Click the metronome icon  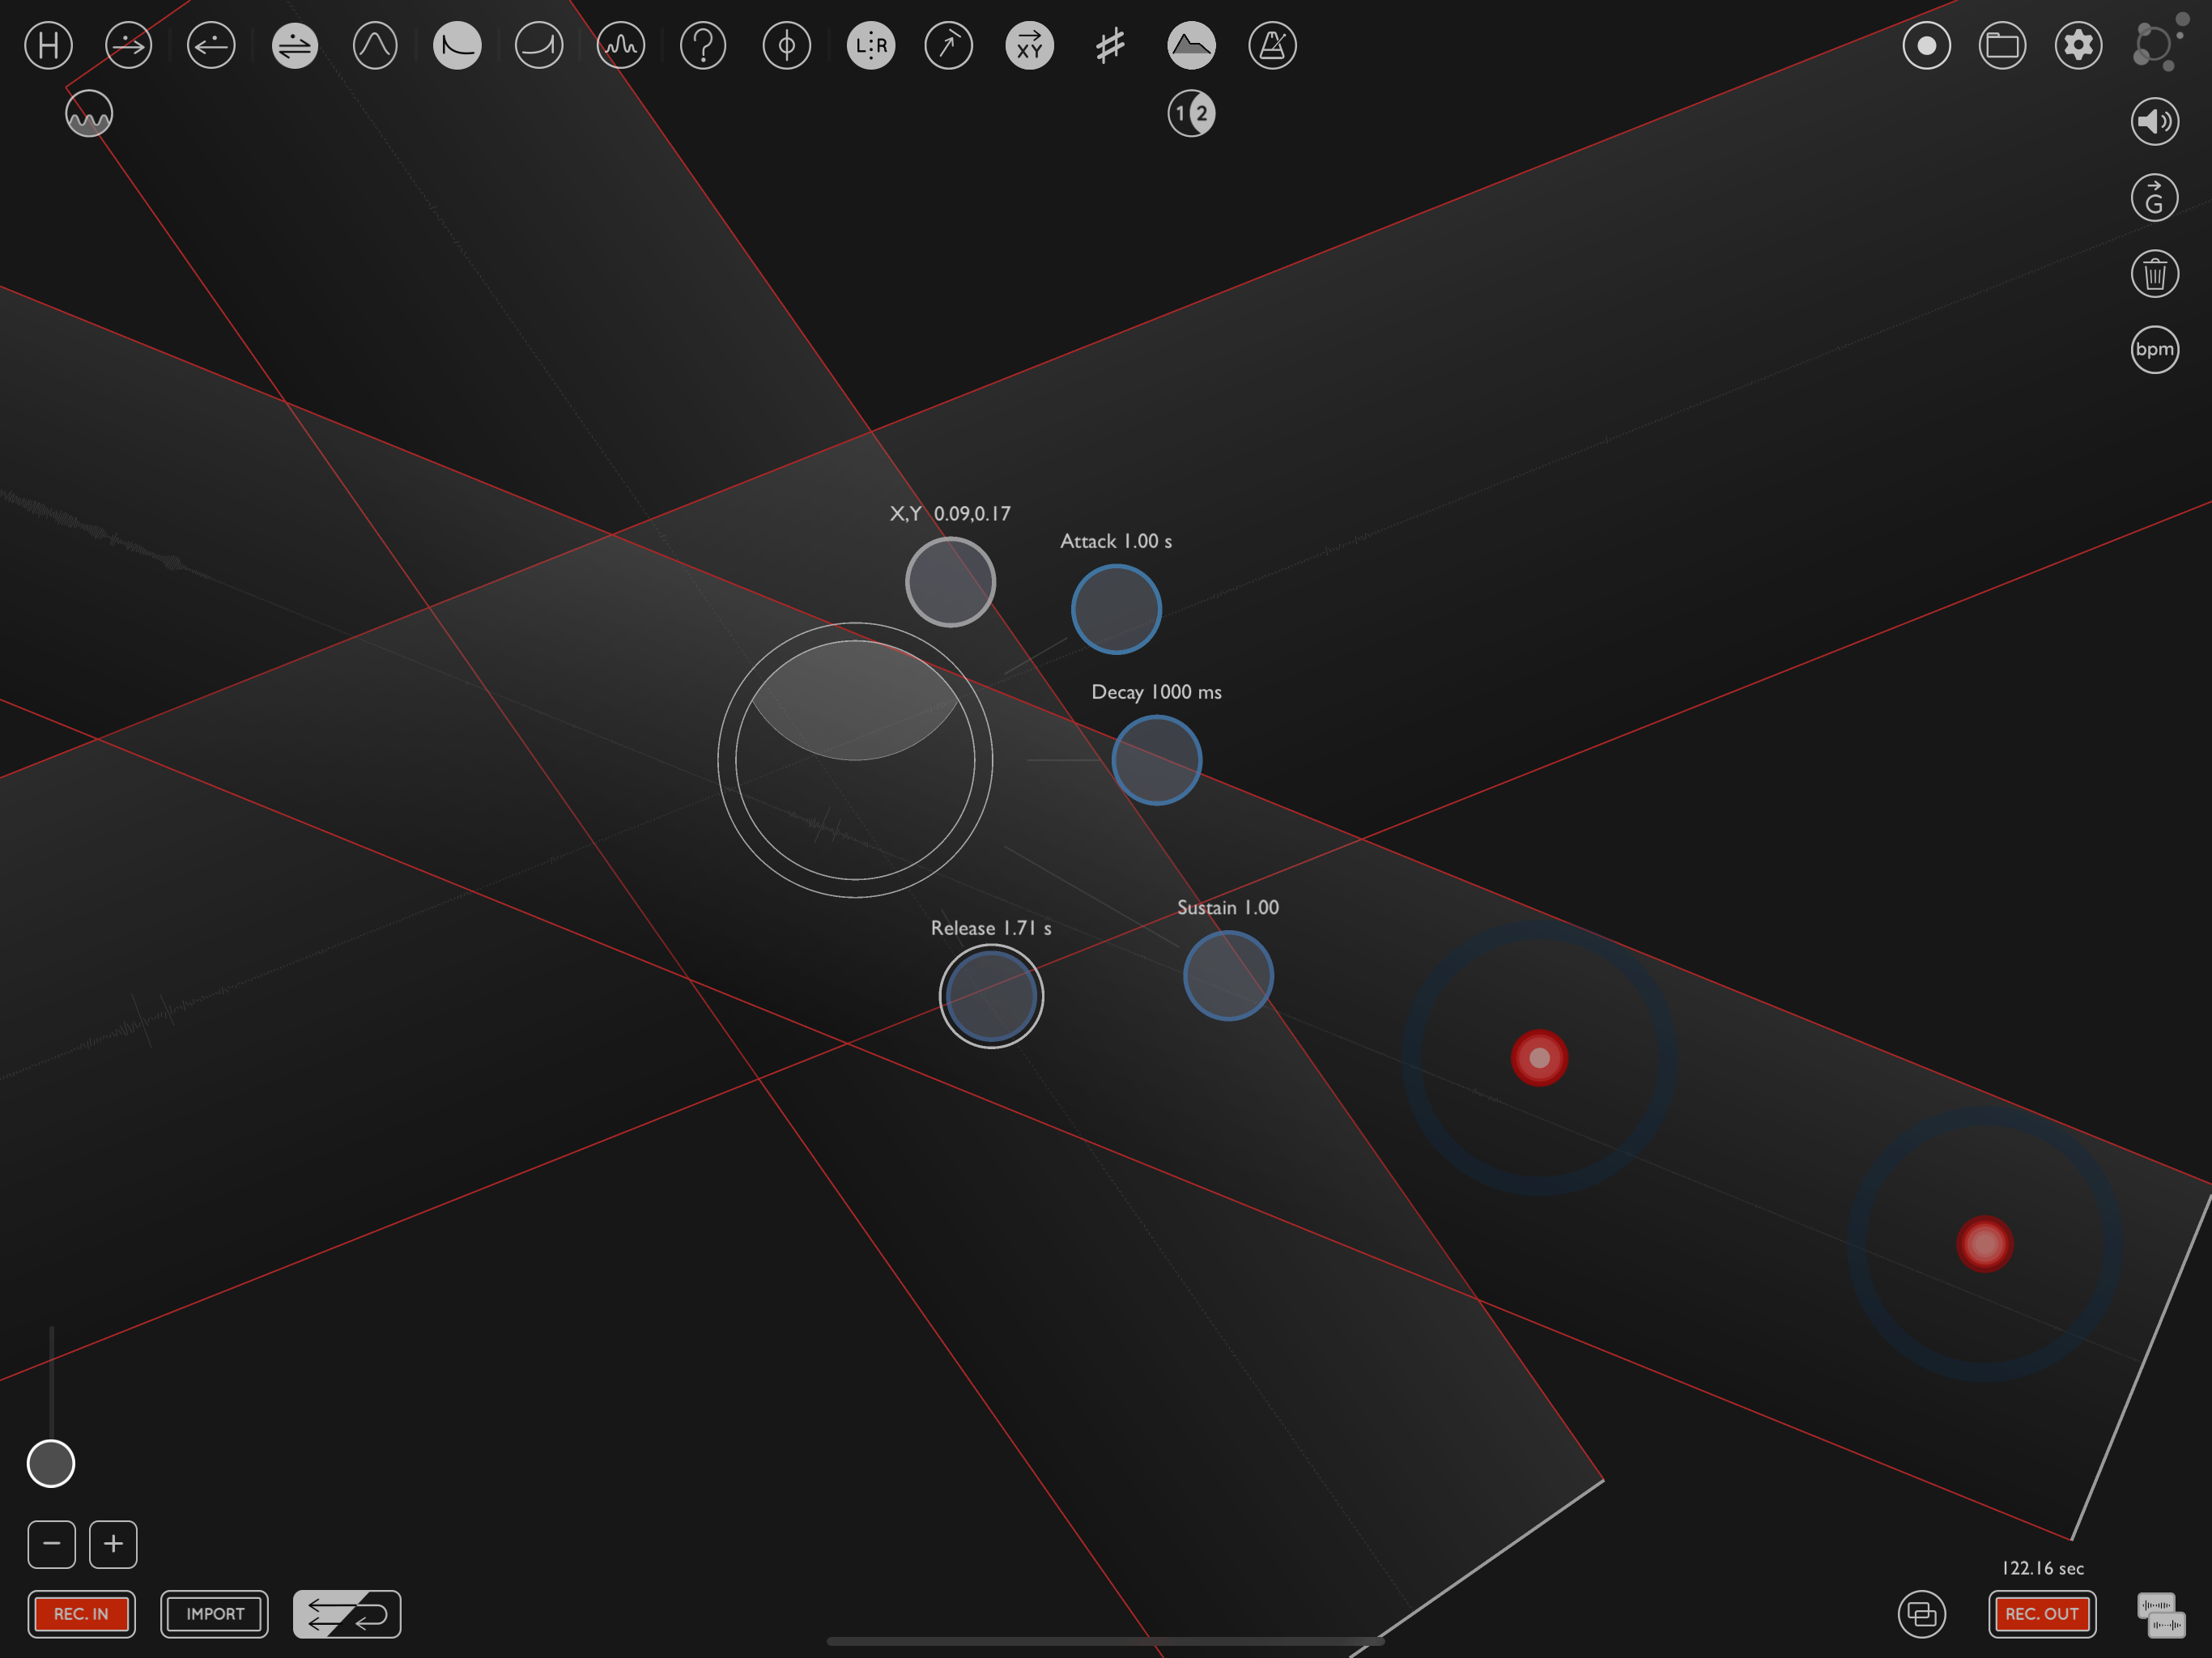pyautogui.click(x=1272, y=45)
